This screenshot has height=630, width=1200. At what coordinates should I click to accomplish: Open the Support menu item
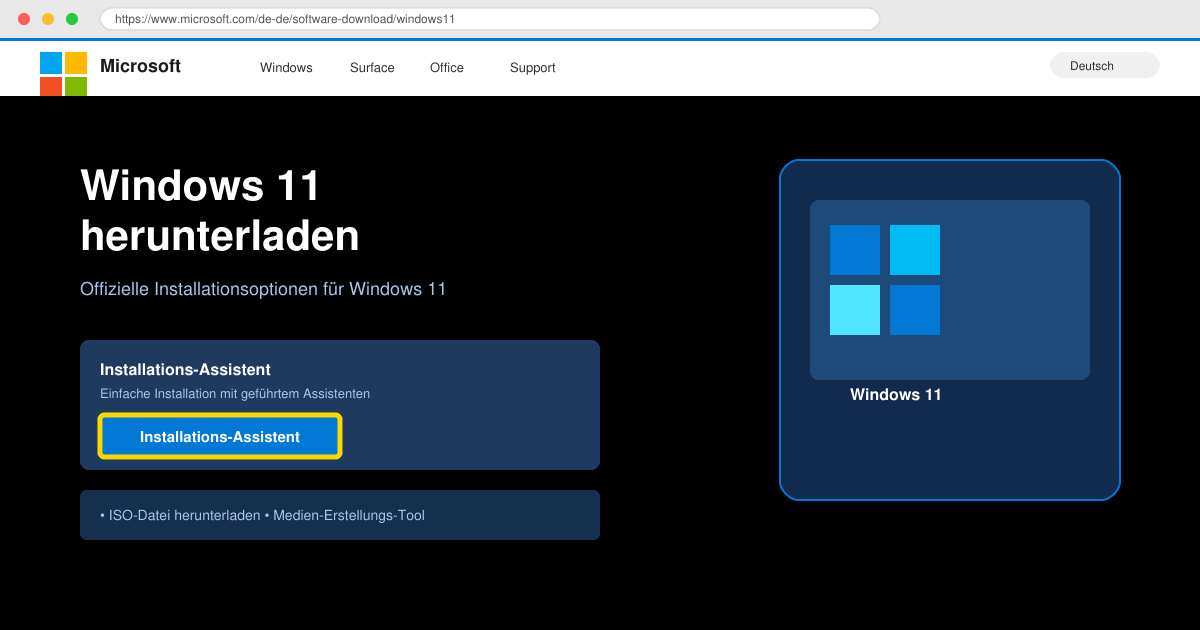[x=532, y=68]
